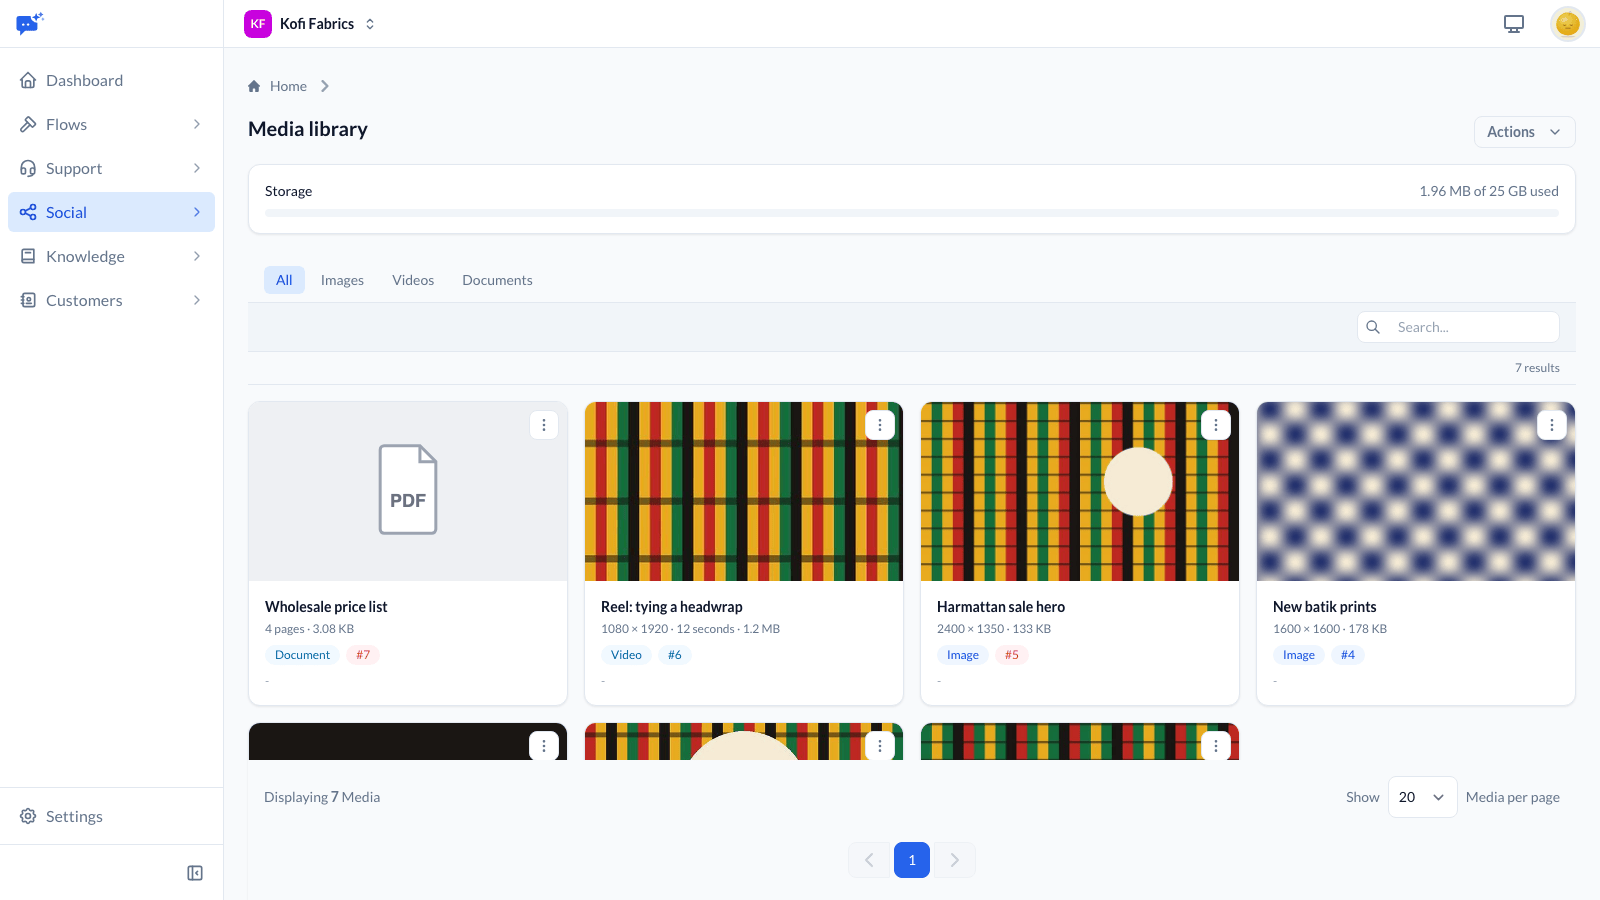The image size is (1600, 900).
Task: Go to previous page arrow
Action: (869, 860)
